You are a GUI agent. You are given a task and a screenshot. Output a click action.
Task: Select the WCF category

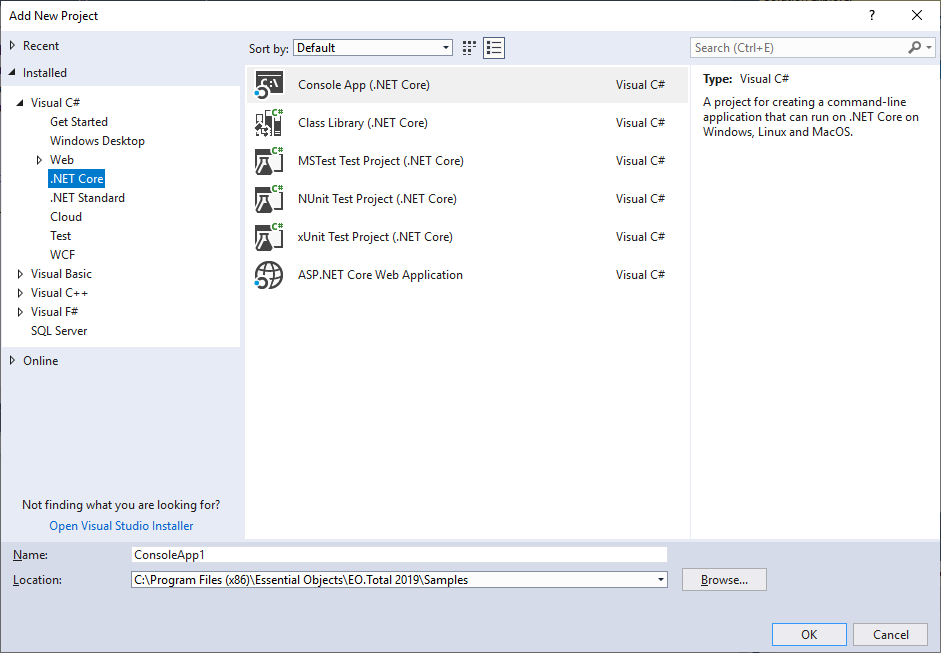coord(62,255)
